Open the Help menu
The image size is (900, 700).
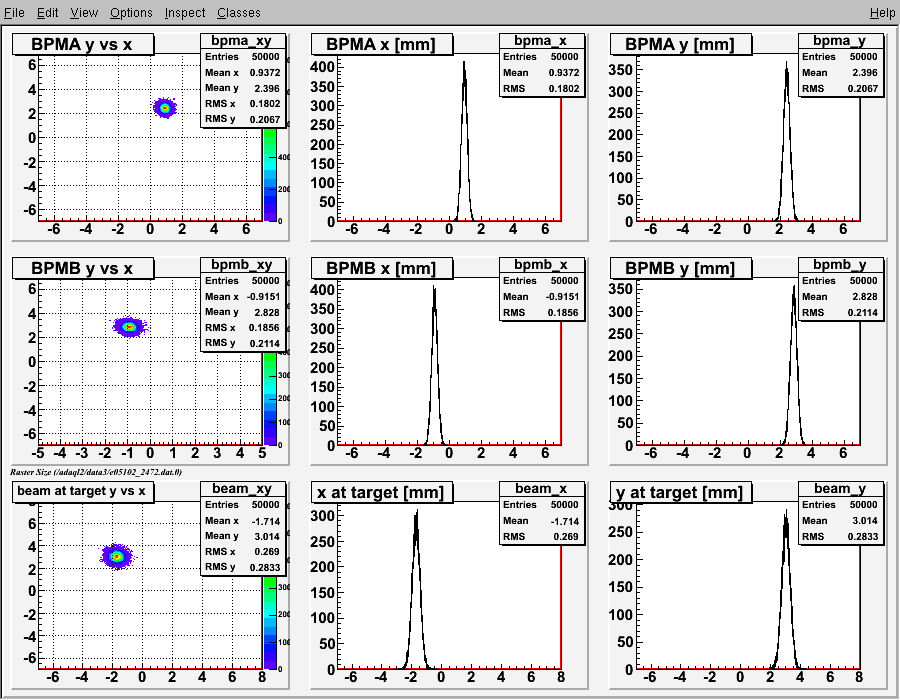tap(882, 13)
